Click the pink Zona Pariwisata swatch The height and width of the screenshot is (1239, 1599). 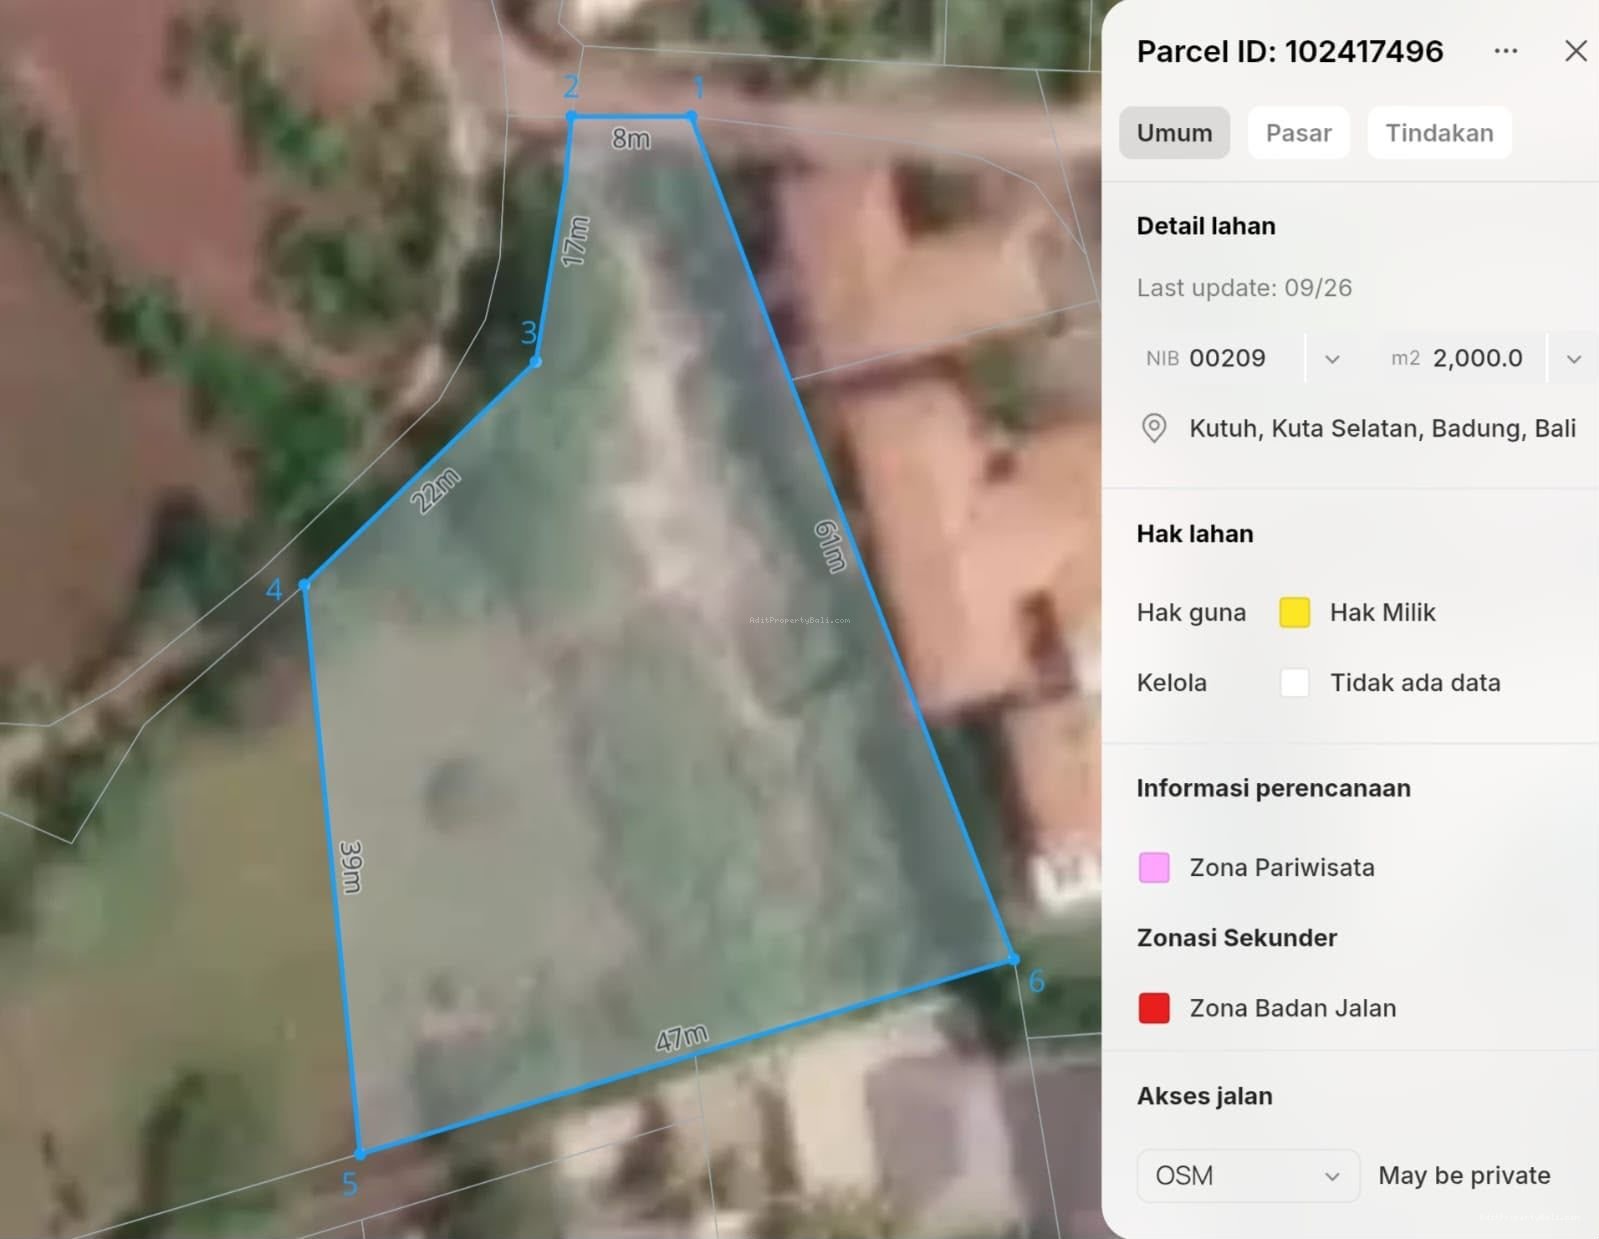click(x=1154, y=867)
